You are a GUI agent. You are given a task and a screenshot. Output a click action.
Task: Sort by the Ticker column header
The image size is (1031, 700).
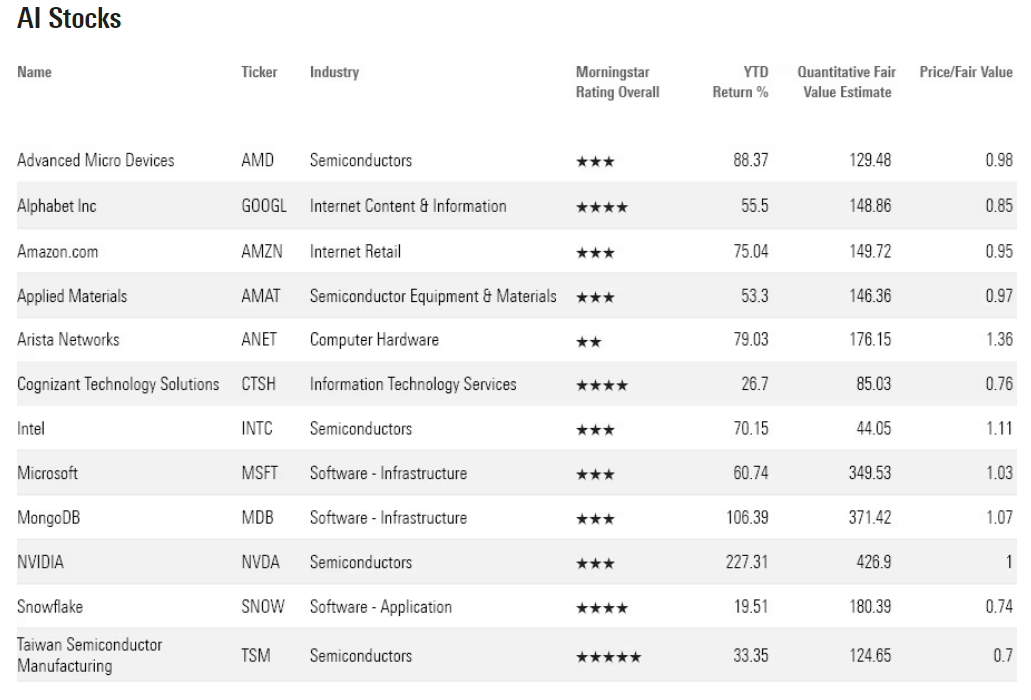pos(259,72)
